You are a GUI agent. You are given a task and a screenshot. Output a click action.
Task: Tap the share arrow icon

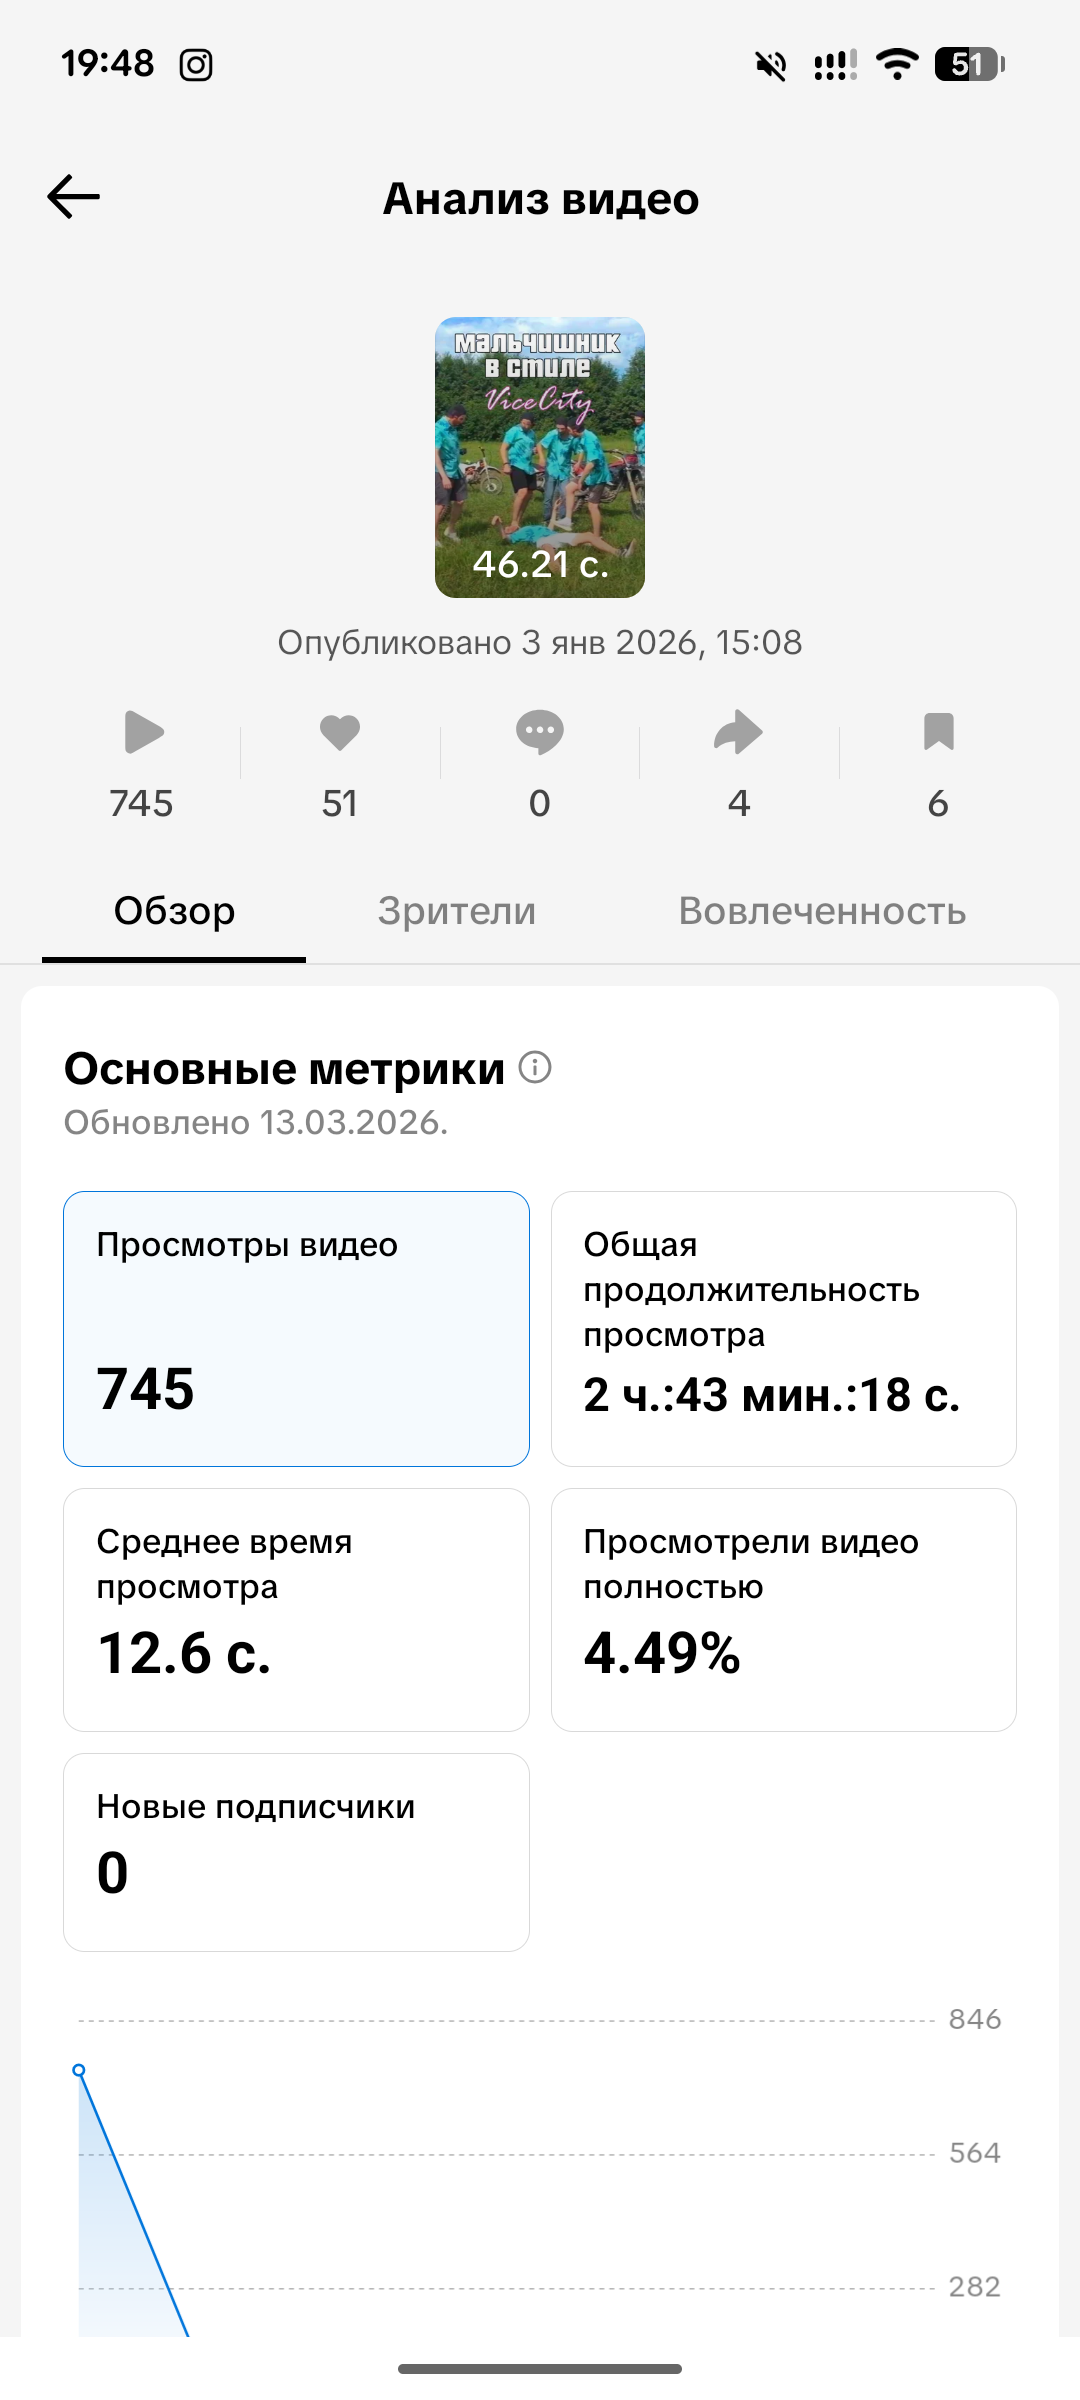738,732
